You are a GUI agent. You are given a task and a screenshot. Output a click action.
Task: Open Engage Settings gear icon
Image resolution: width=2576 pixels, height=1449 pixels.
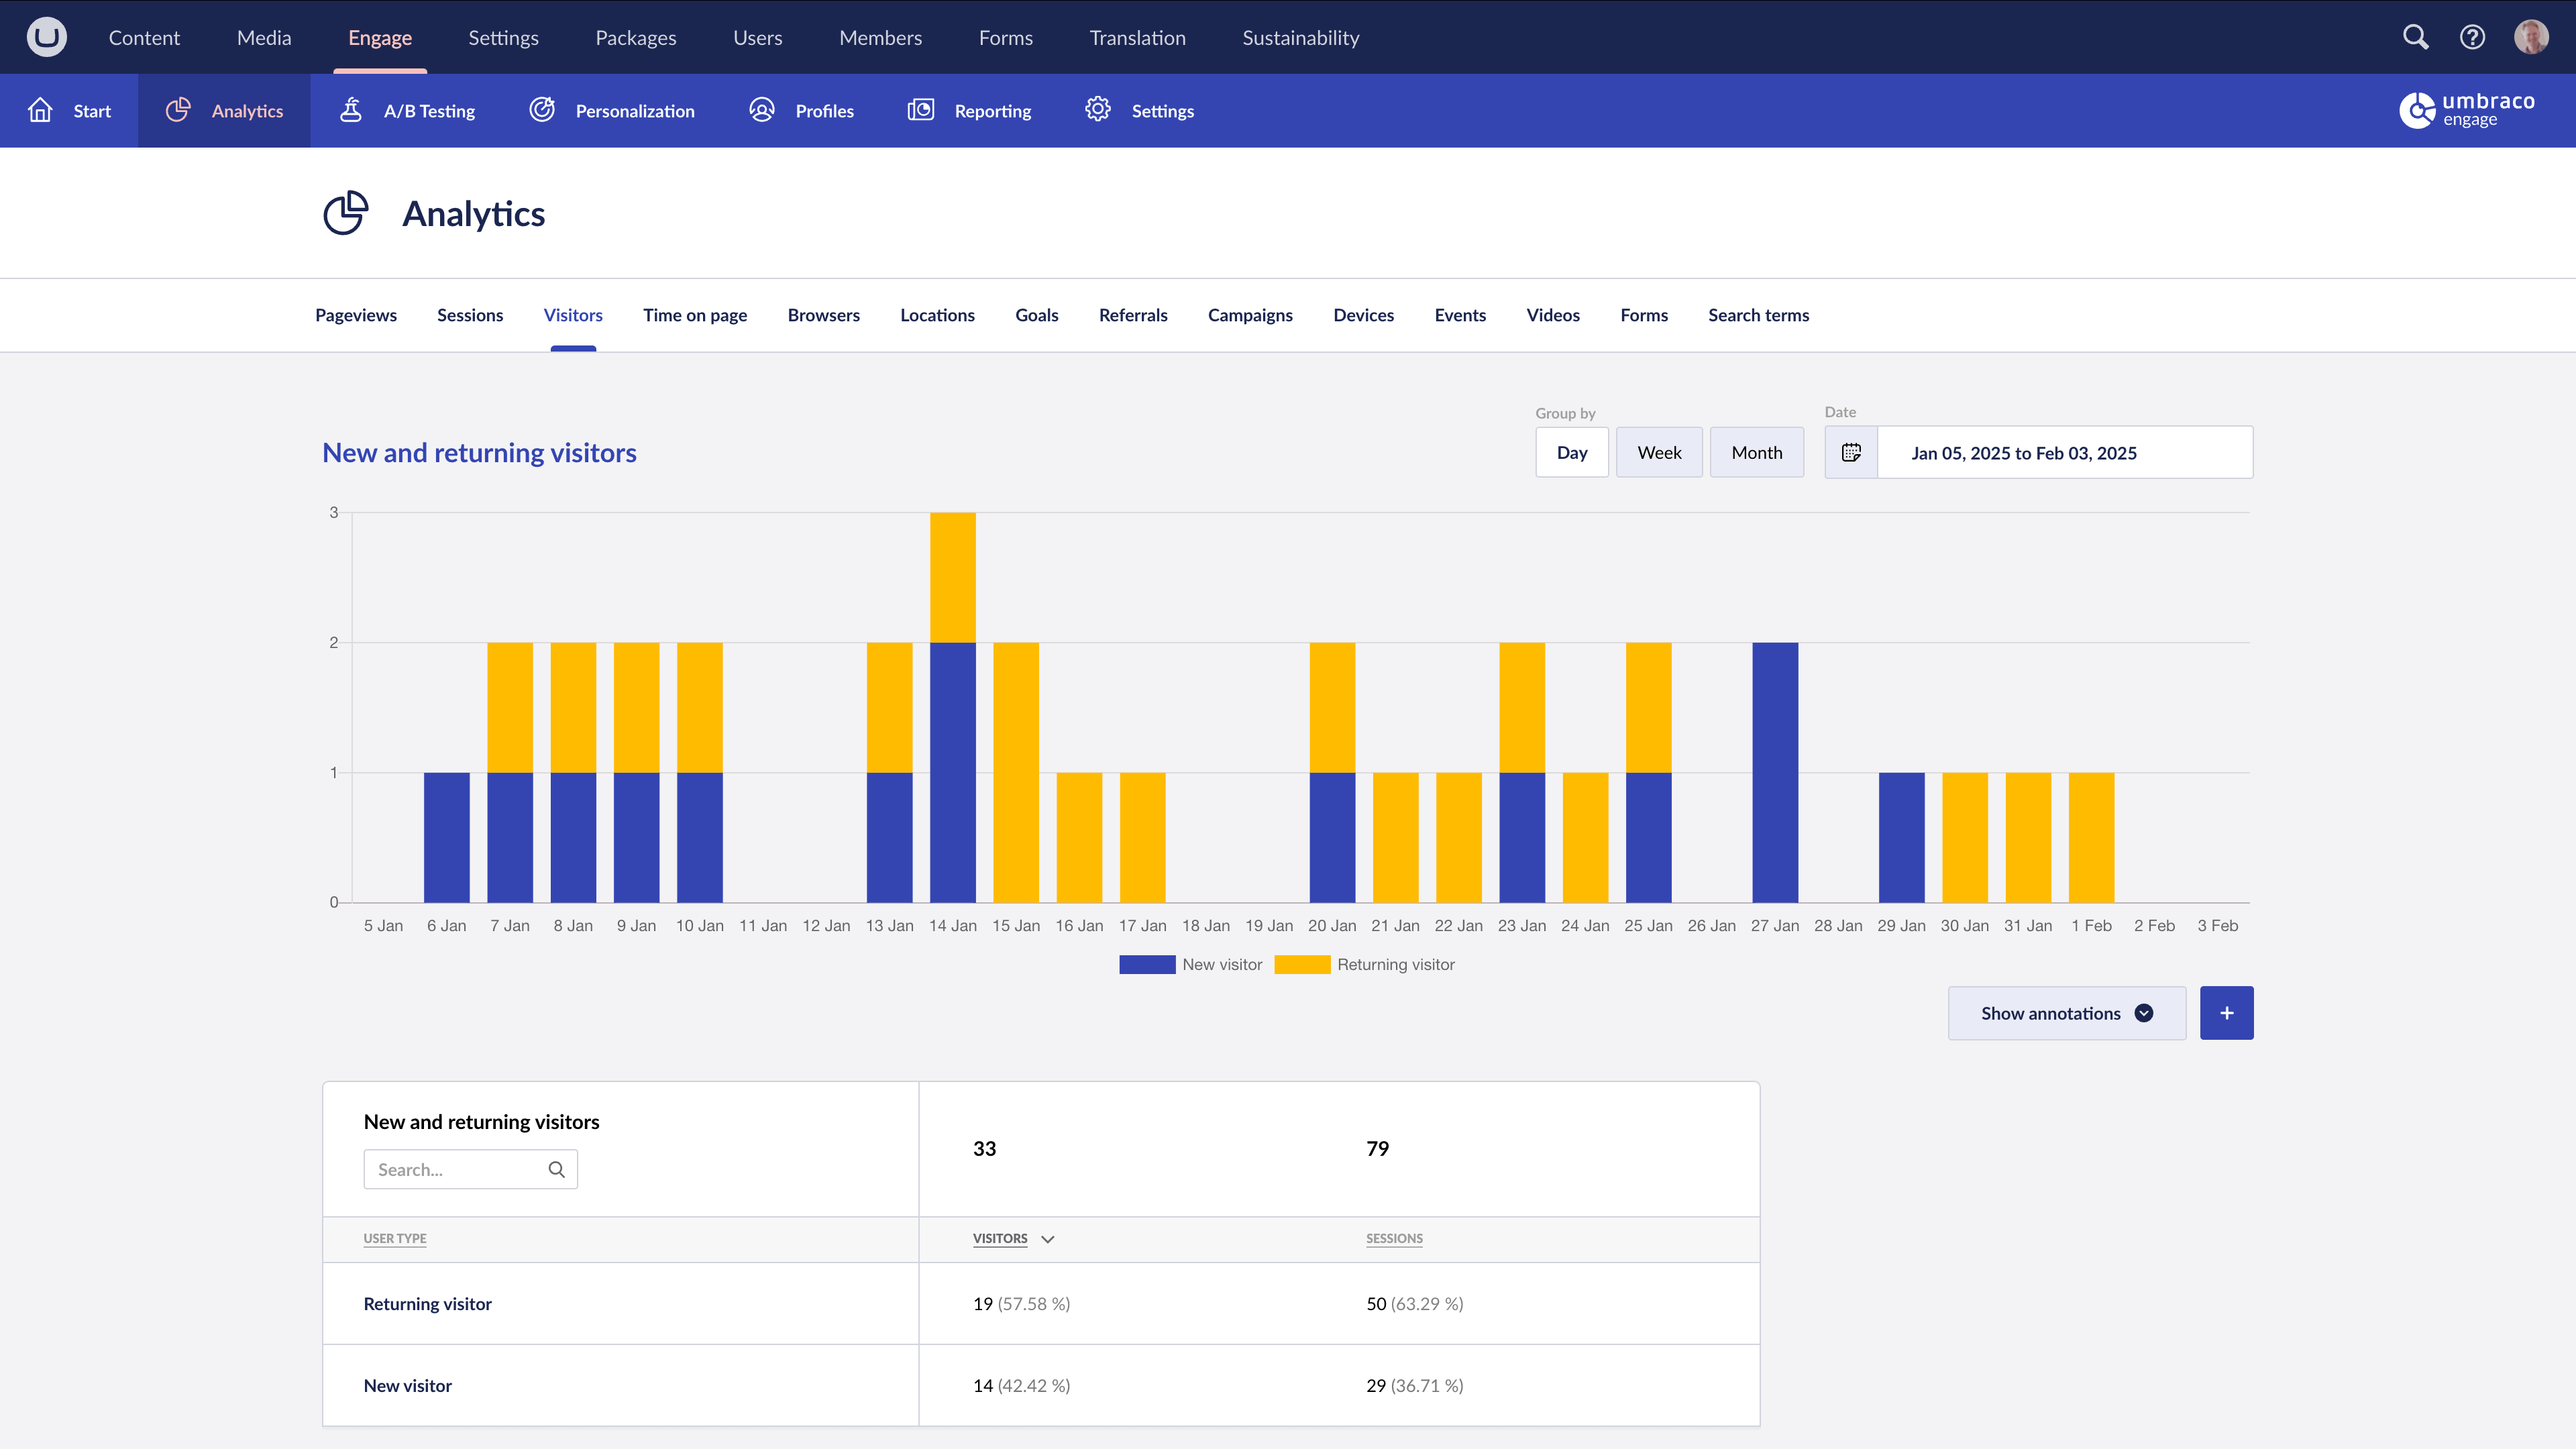pyautogui.click(x=1098, y=110)
